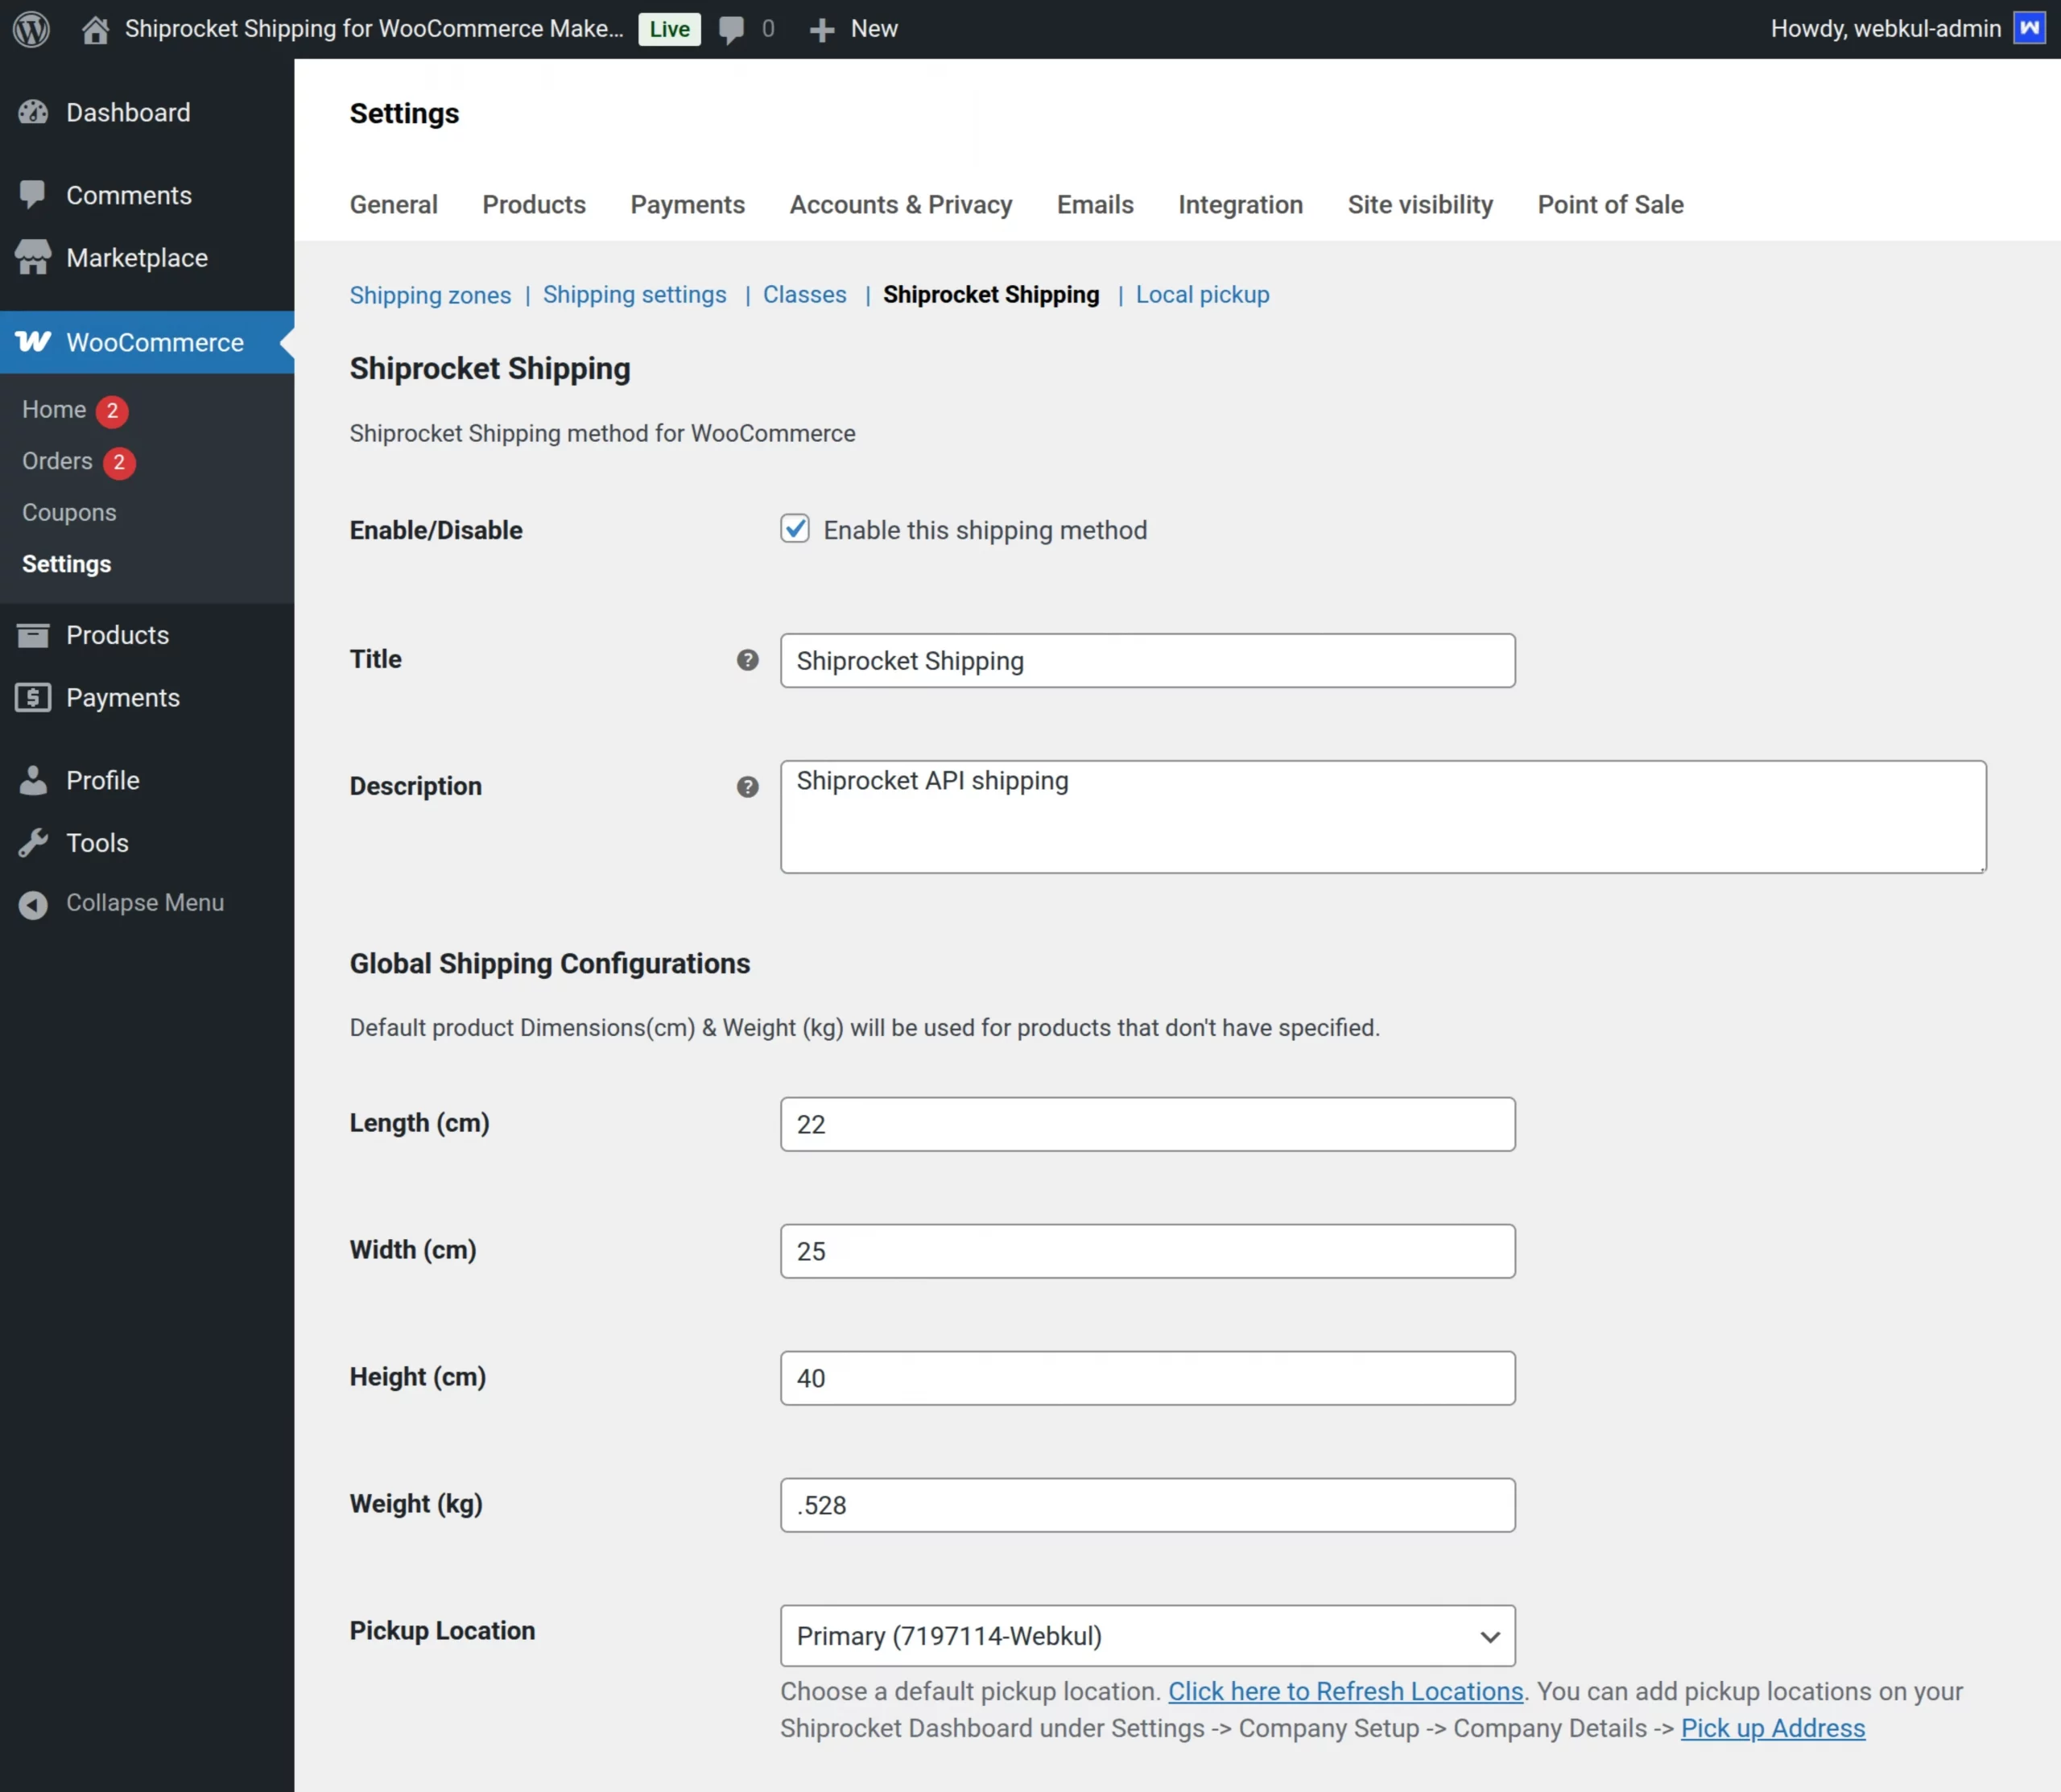Focus the Width (cm) input field

click(x=1147, y=1251)
